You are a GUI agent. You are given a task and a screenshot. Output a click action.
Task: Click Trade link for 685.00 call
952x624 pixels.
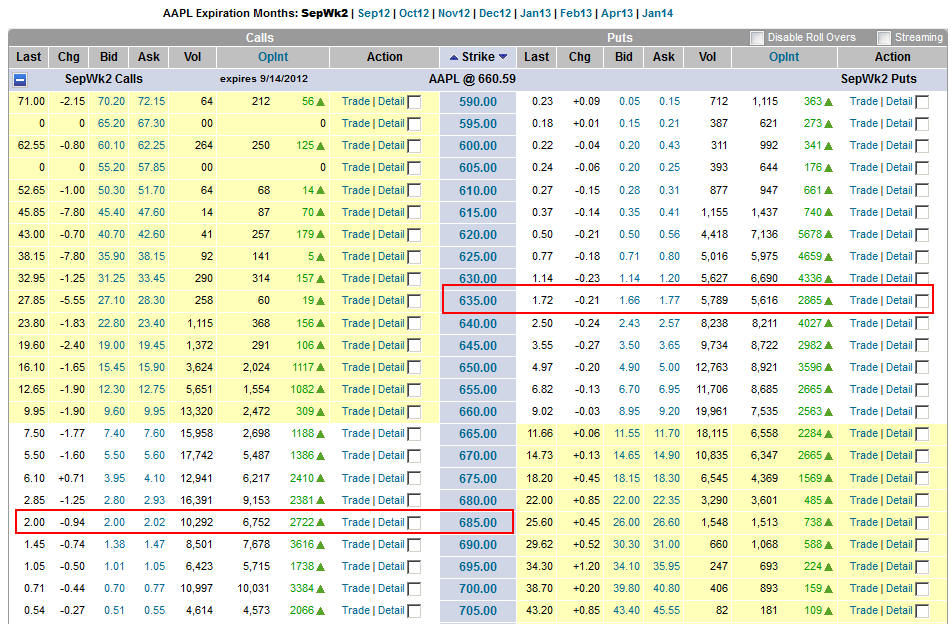355,522
